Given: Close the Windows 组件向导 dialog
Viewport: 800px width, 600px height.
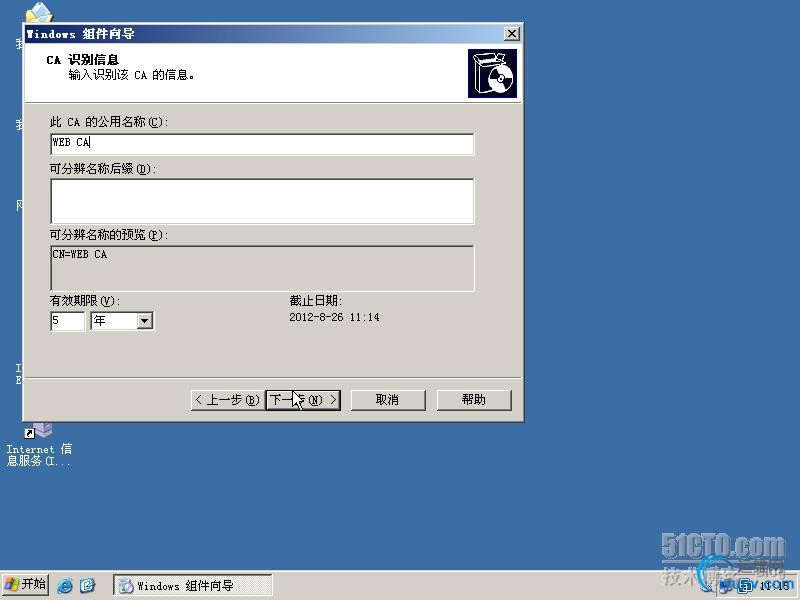Looking at the screenshot, I should tap(511, 34).
